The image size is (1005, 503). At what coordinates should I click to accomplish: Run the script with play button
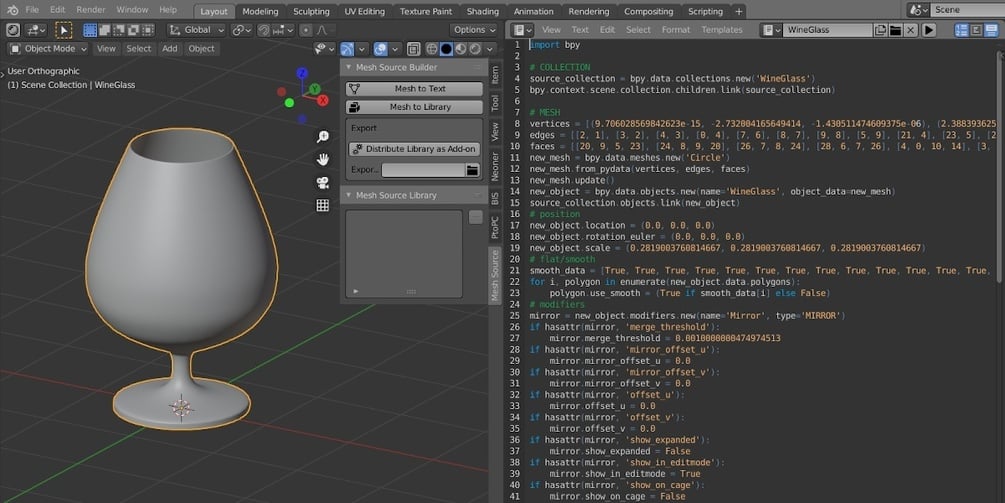(929, 30)
